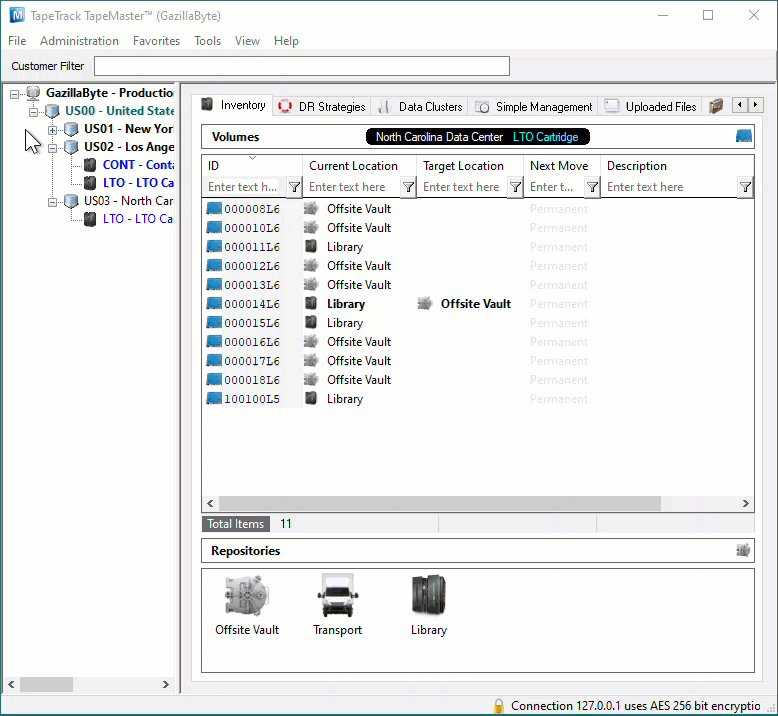Open the Administration menu
Viewport: 778px width, 716px height.
(79, 41)
